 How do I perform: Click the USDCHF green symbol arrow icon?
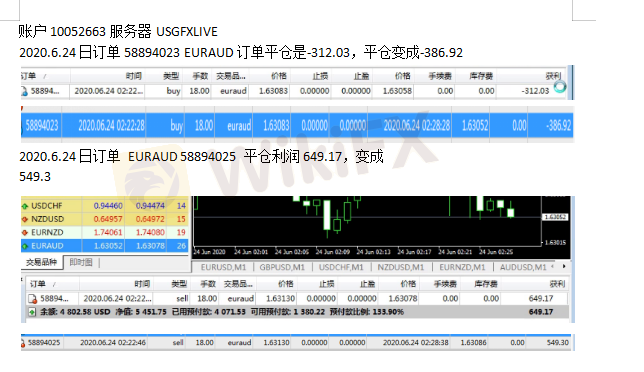(25, 206)
